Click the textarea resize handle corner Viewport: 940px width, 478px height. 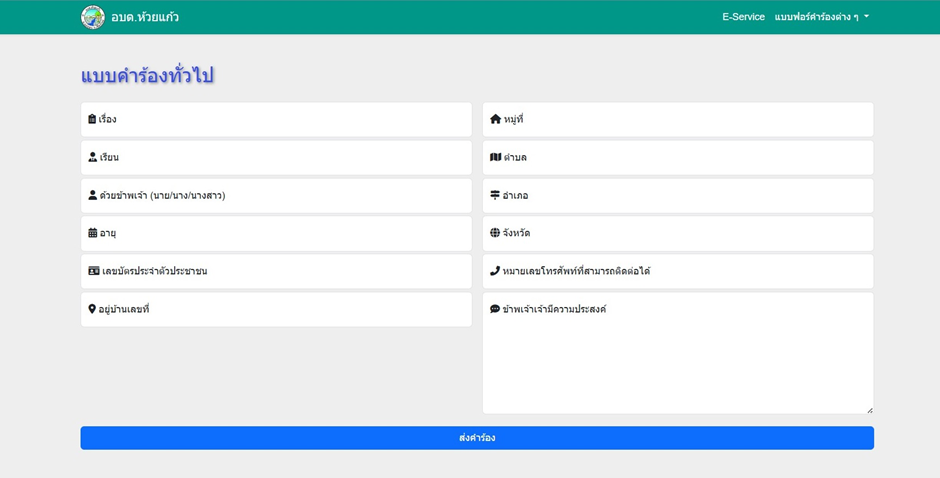point(869,410)
